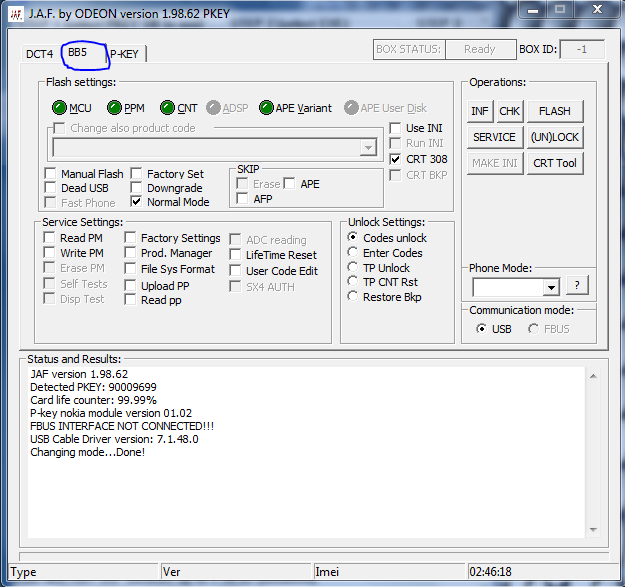Click the scroll up arrow in results log
Viewport: 625px width, 587px height.
594,376
